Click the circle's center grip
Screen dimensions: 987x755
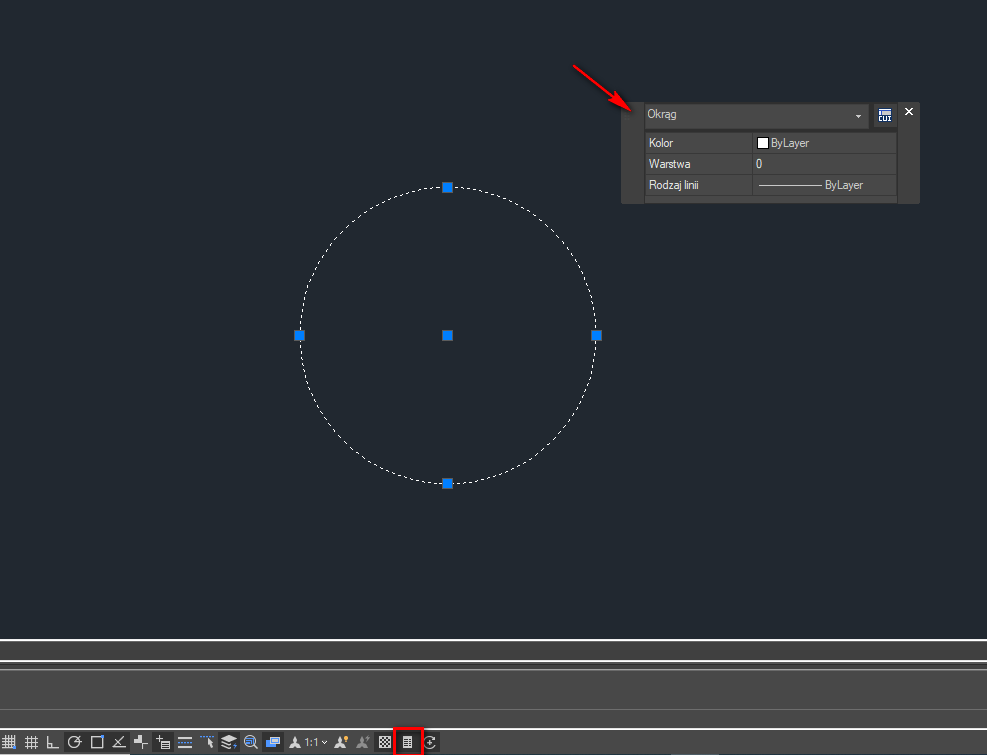[447, 335]
